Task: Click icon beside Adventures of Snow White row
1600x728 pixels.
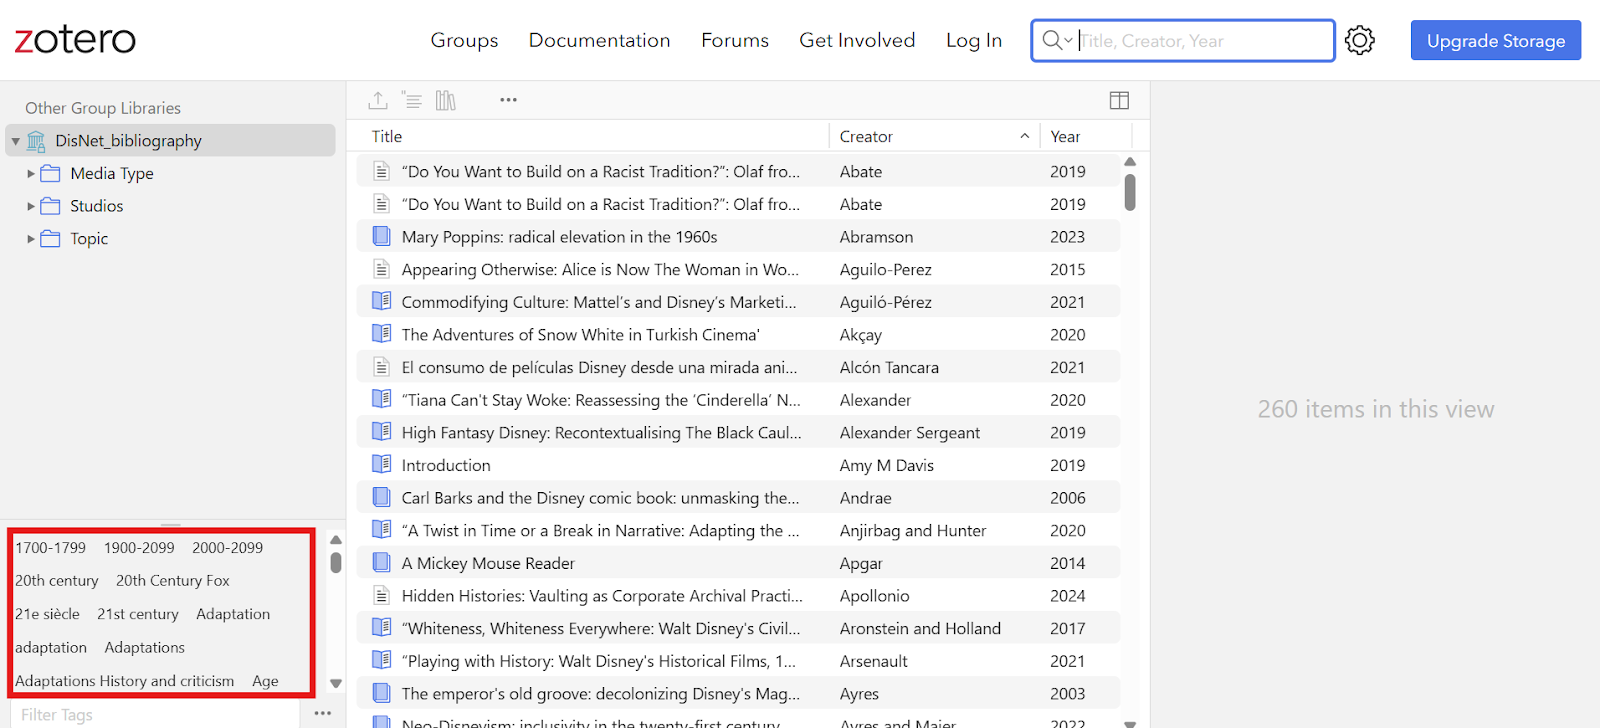Action: (381, 334)
